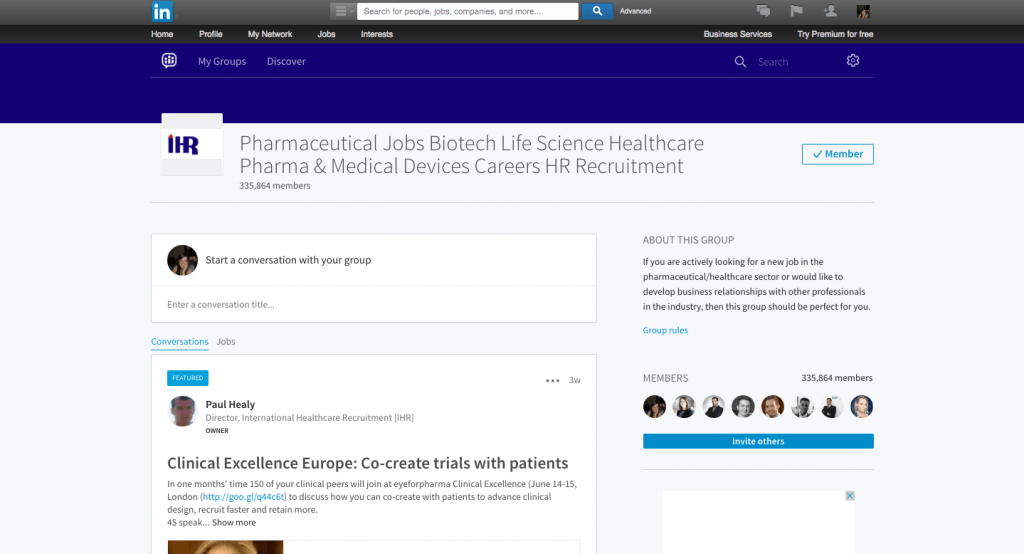Click the conversation title input field
1024x554 pixels.
[374, 304]
